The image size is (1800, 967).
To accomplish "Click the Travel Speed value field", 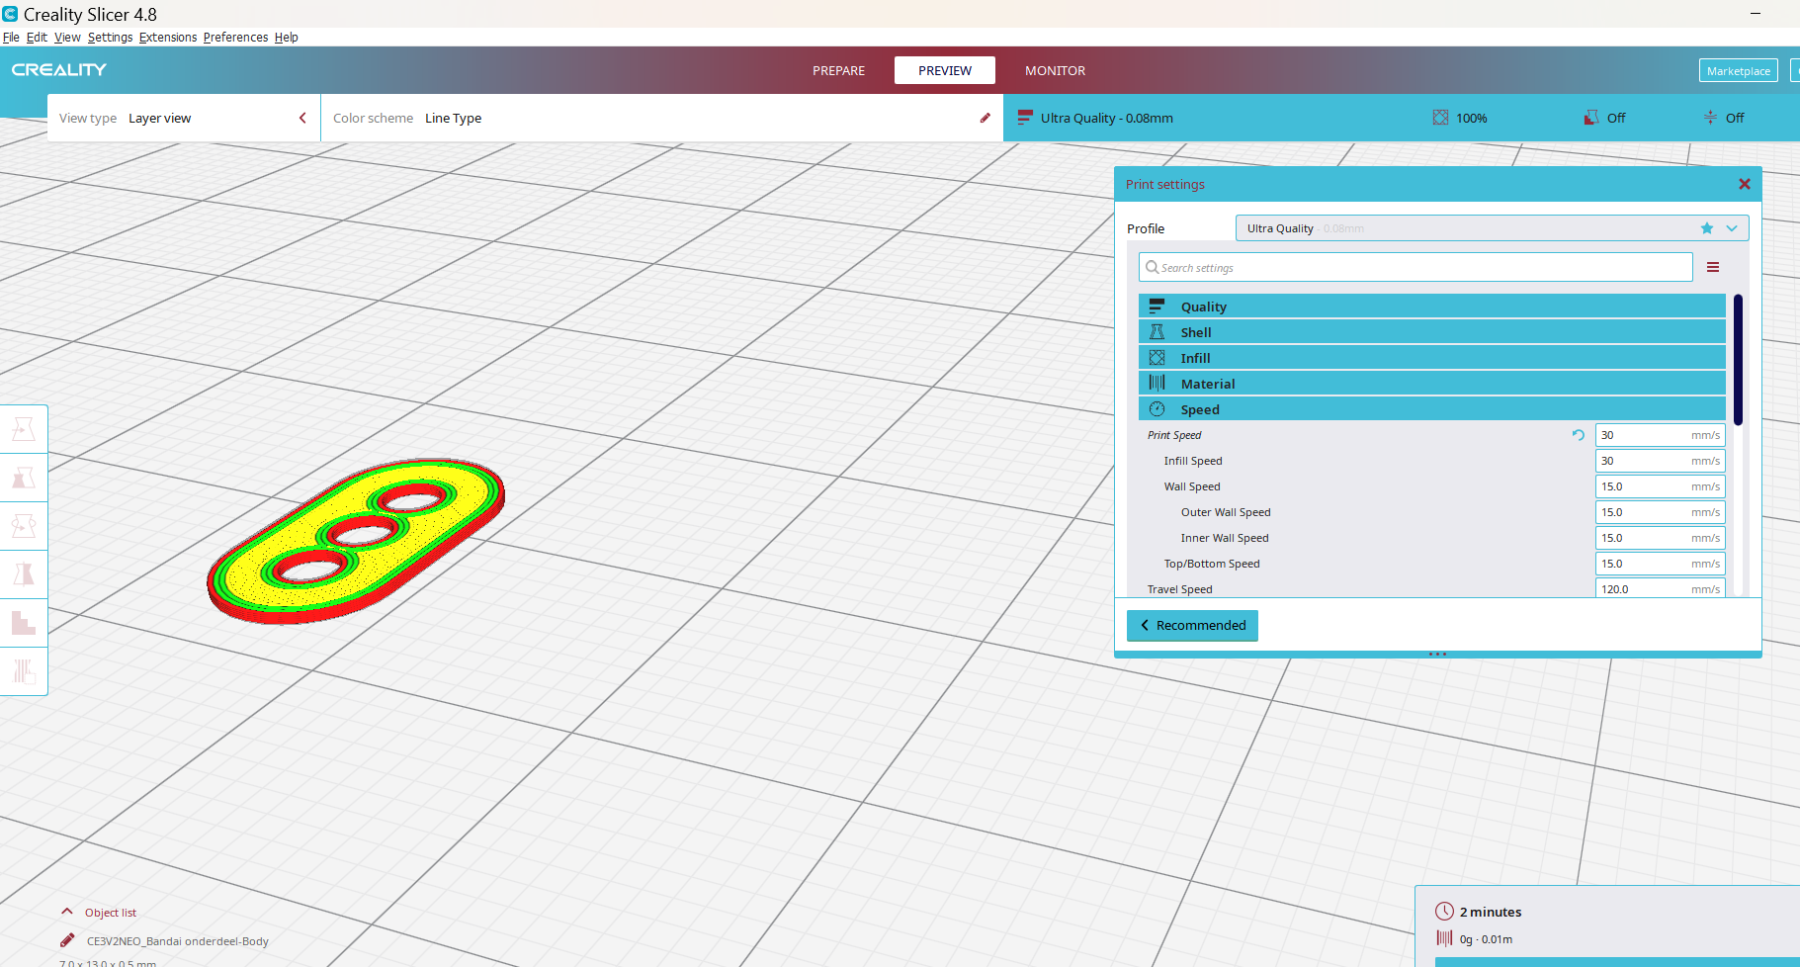I will coord(1660,589).
